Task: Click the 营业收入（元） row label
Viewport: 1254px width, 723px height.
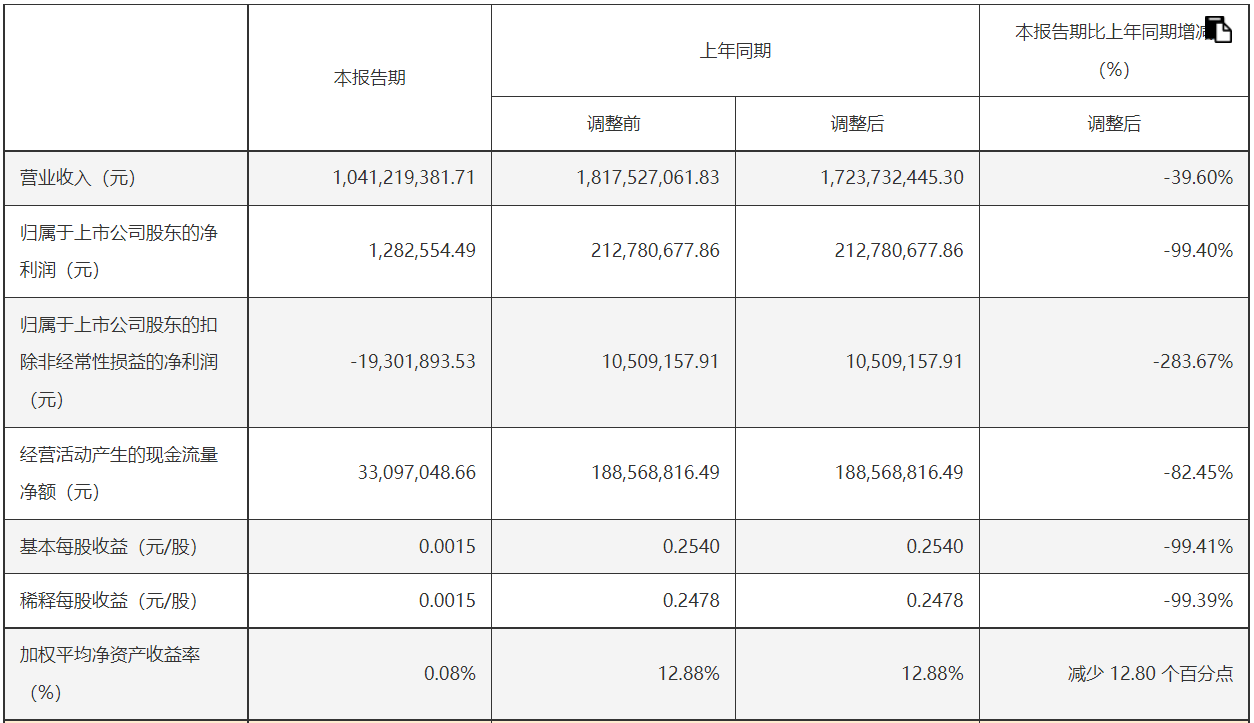Action: pos(78,178)
